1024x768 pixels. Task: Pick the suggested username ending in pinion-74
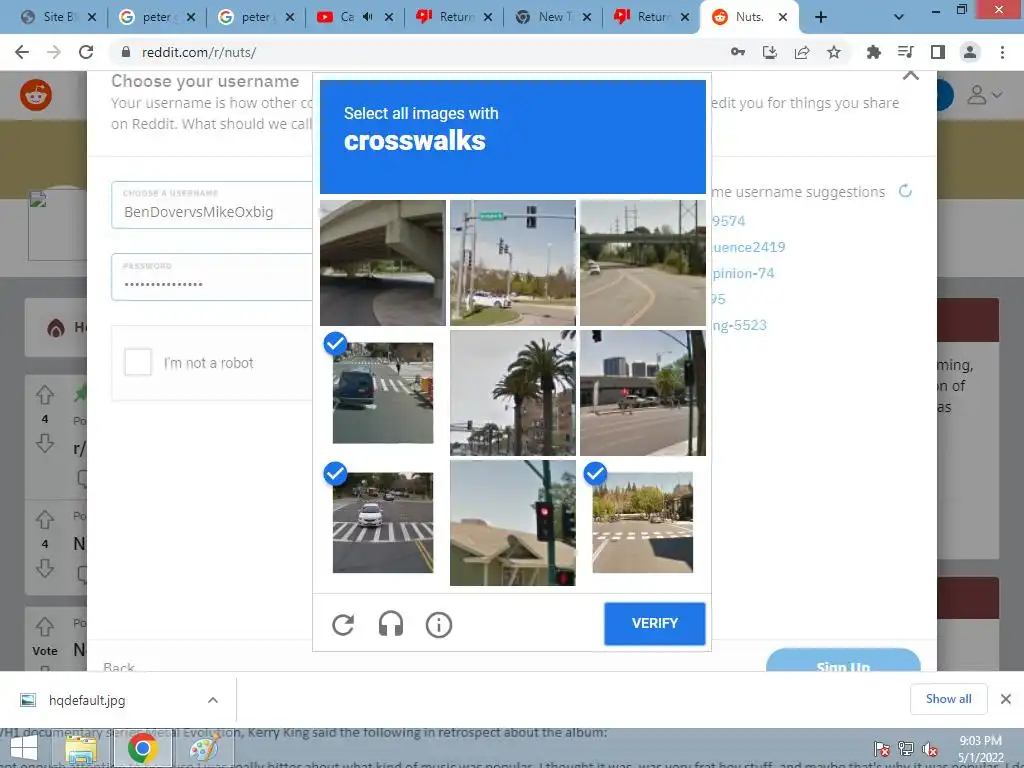(743, 273)
